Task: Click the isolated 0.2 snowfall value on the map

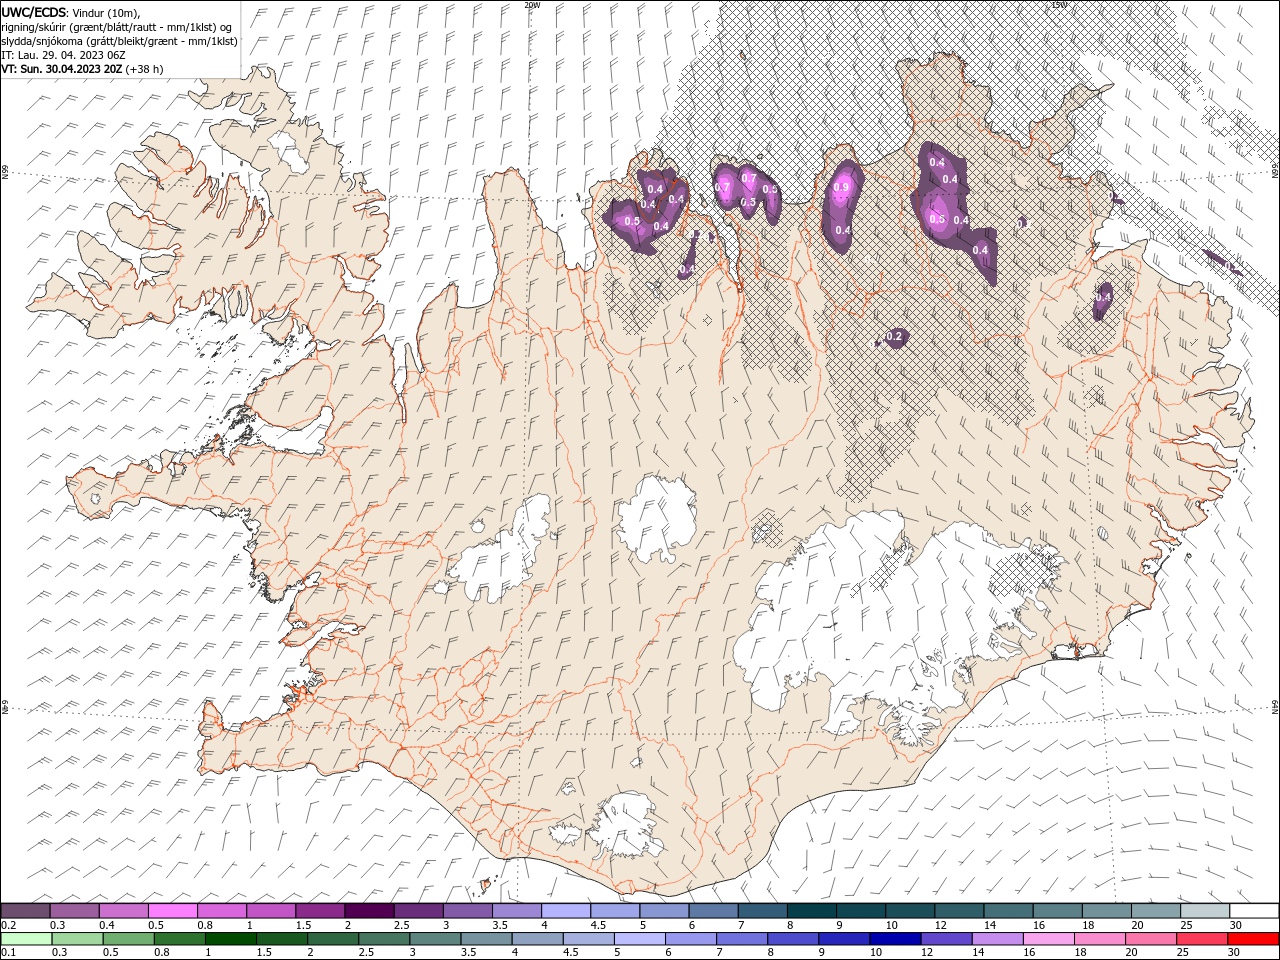Action: (894, 337)
